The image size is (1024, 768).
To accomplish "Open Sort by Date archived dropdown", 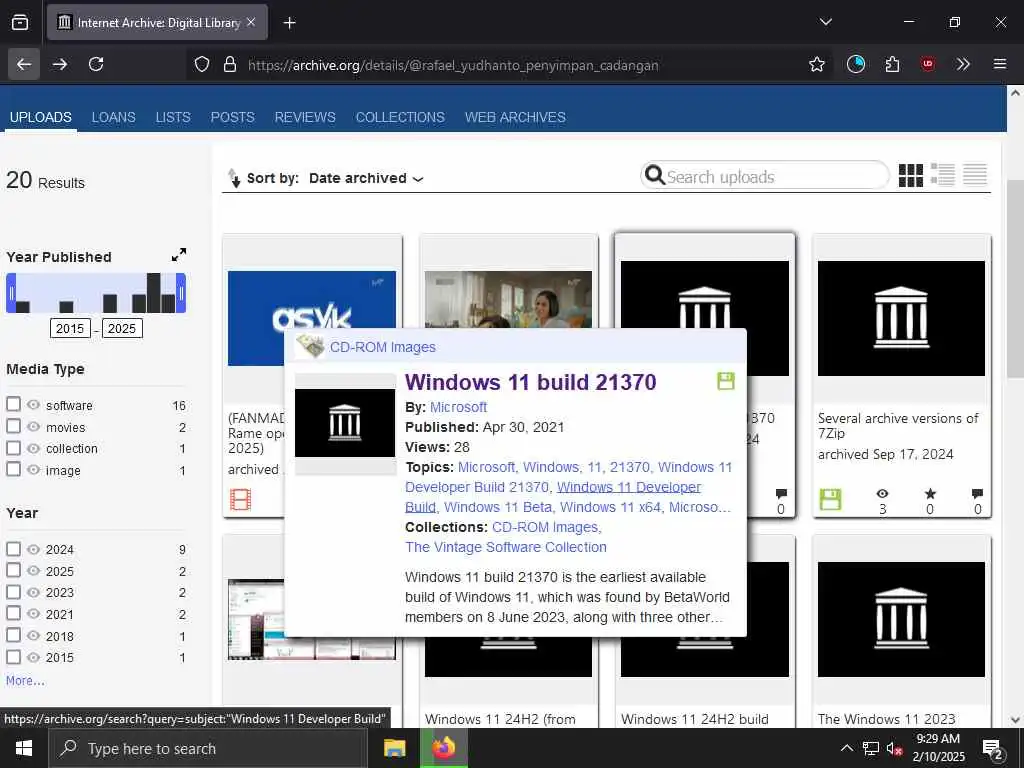I will pyautogui.click(x=366, y=178).
